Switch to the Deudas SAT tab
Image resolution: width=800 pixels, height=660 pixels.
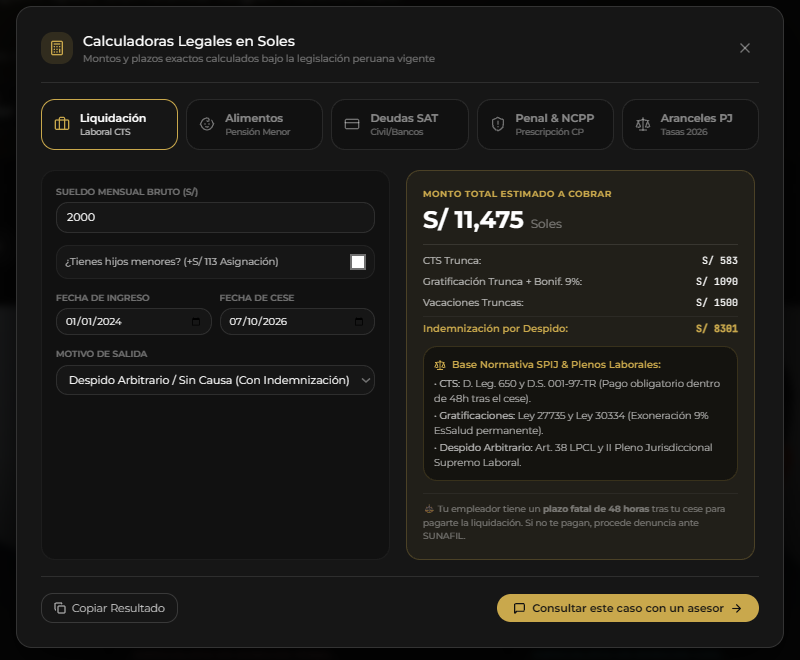(x=400, y=124)
